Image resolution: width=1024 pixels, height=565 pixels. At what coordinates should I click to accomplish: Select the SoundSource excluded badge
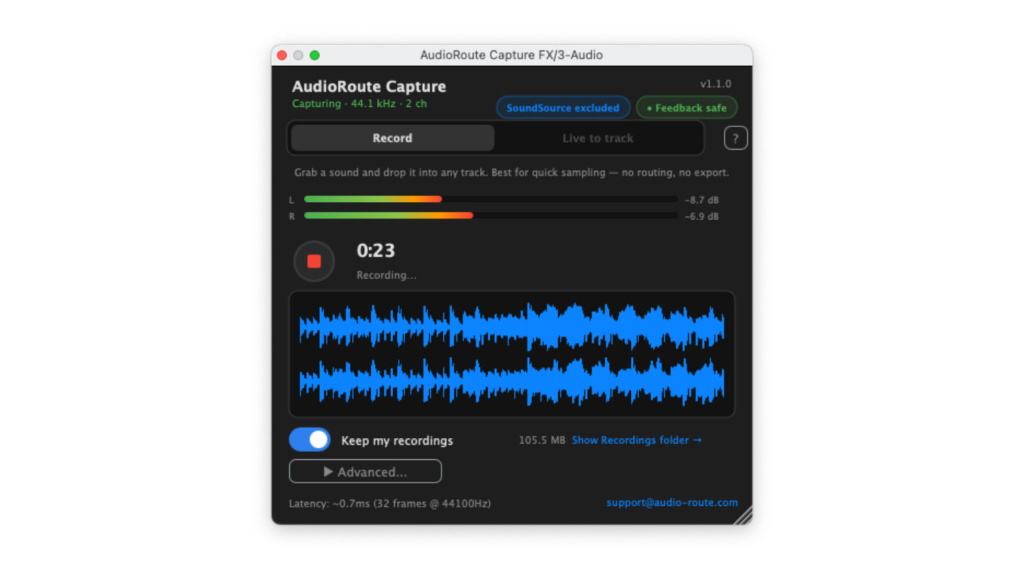(563, 108)
